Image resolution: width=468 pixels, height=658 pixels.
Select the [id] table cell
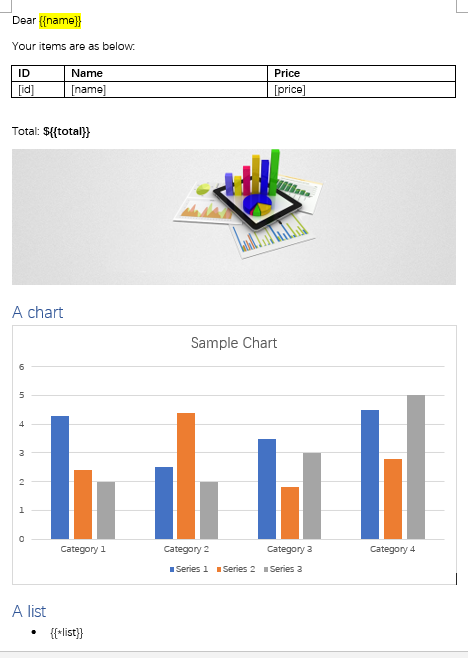(38, 89)
